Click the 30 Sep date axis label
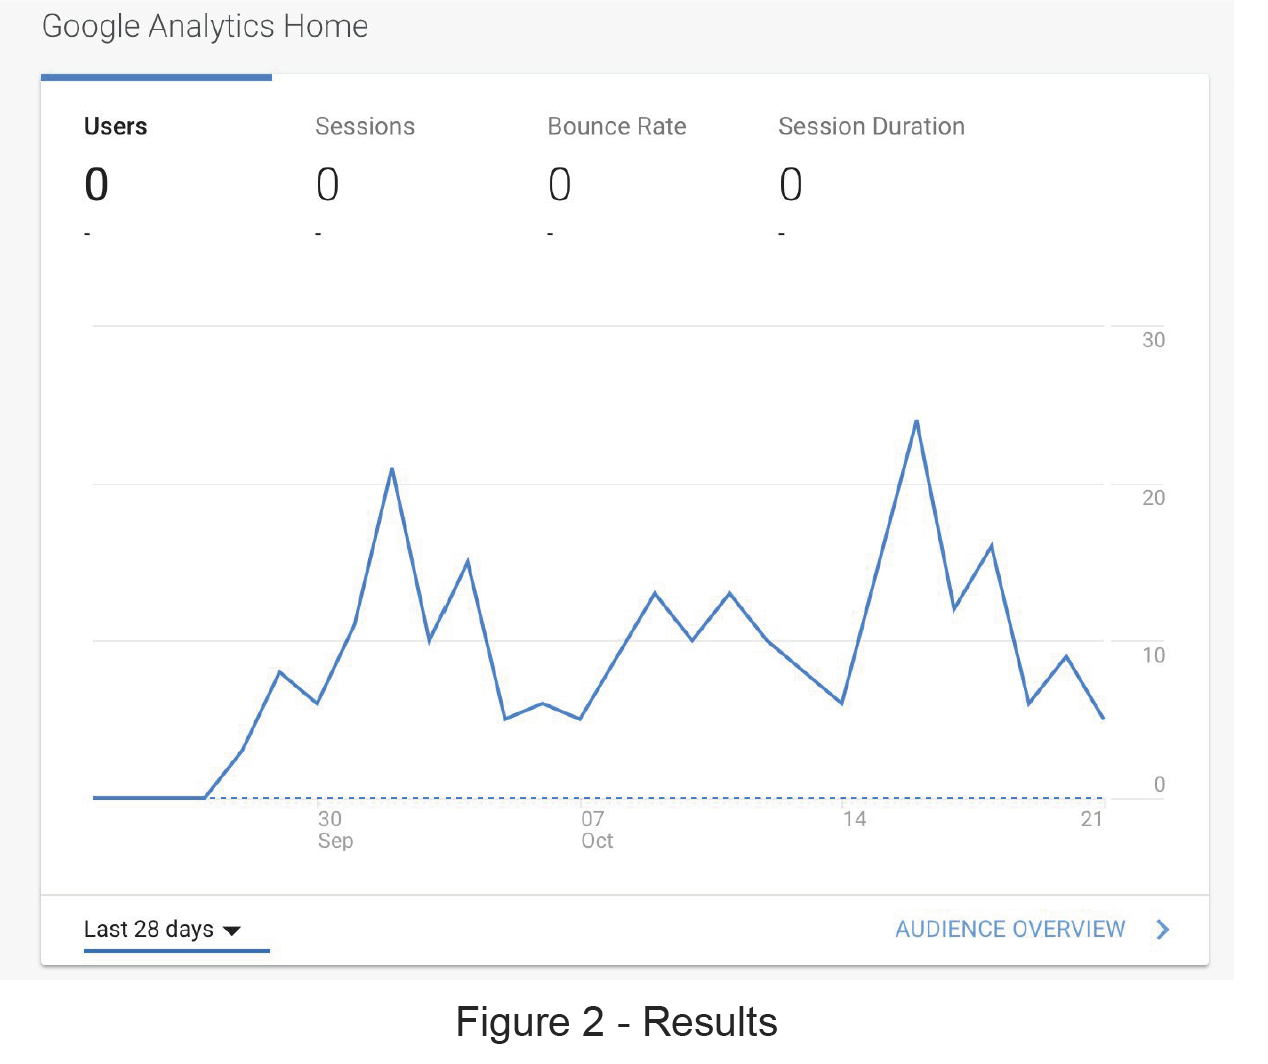 (x=335, y=830)
